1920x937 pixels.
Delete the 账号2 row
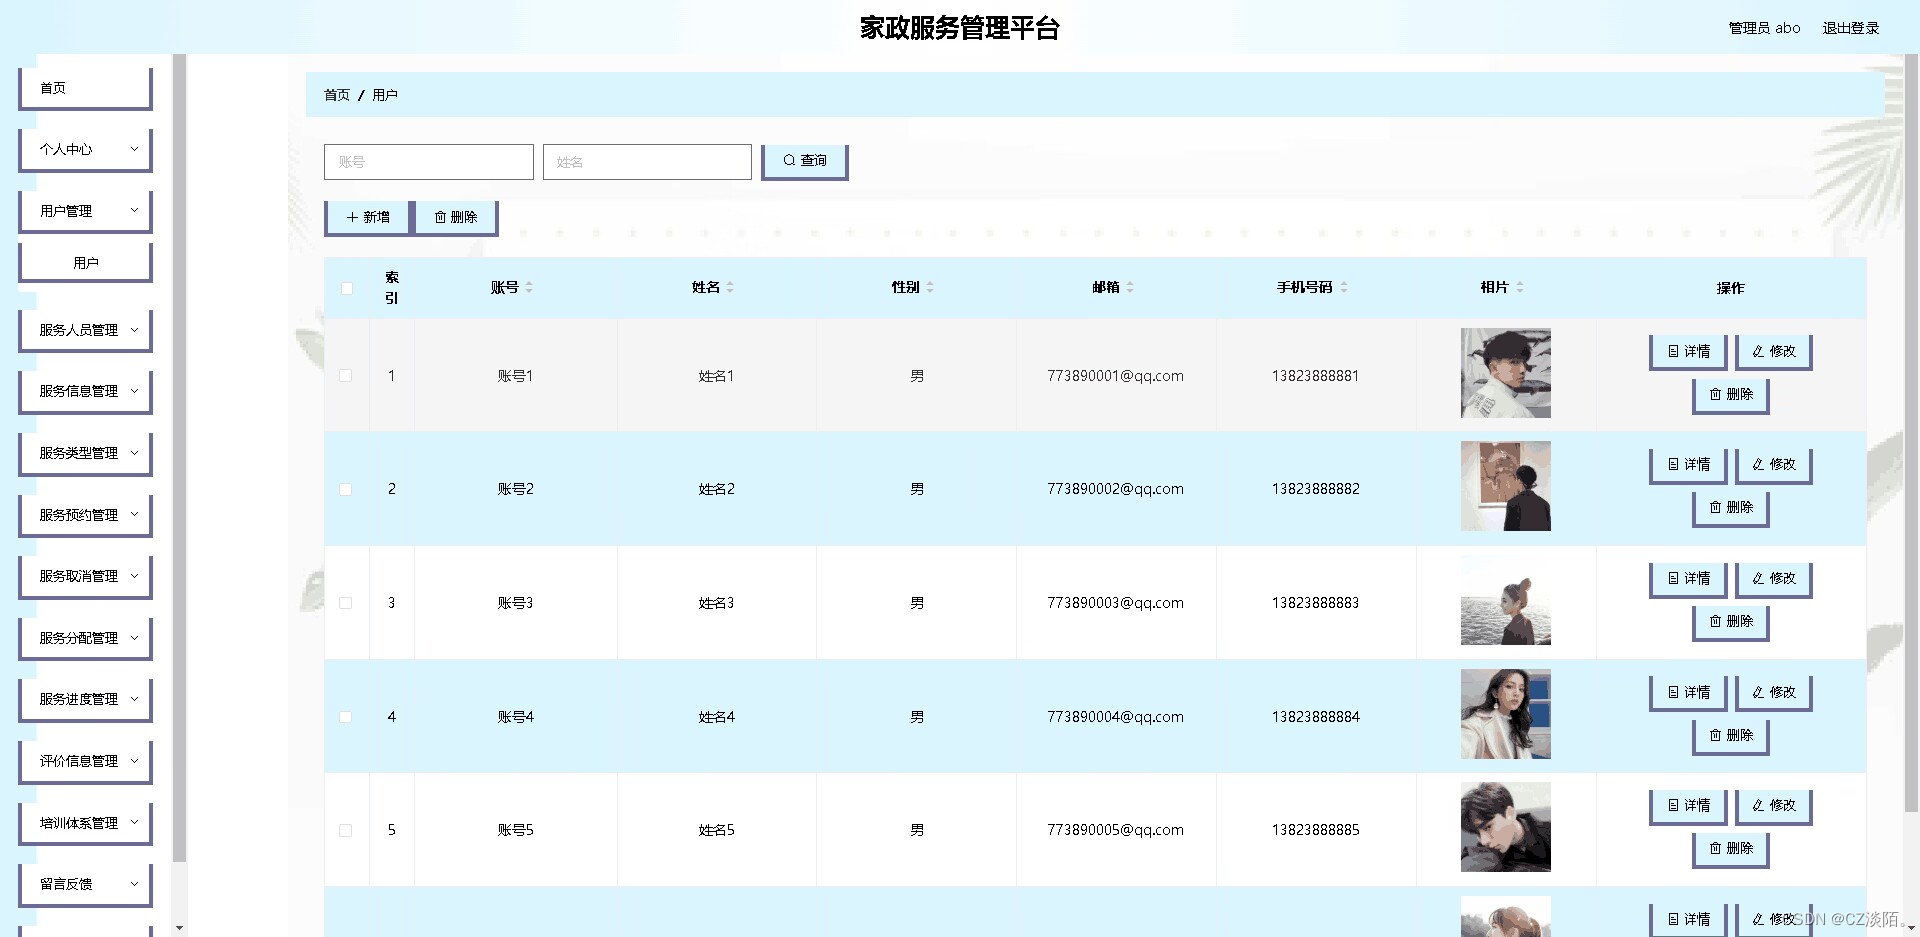pos(1730,508)
